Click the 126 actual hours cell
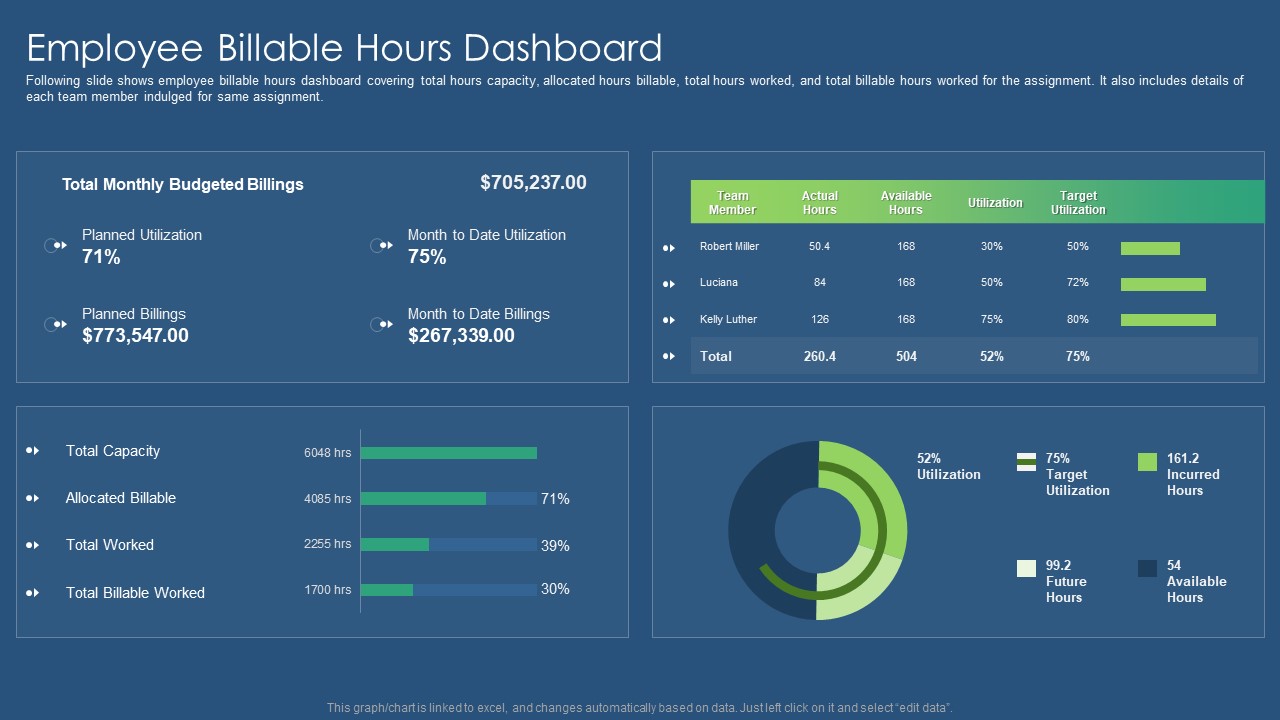The image size is (1280, 720). click(820, 320)
